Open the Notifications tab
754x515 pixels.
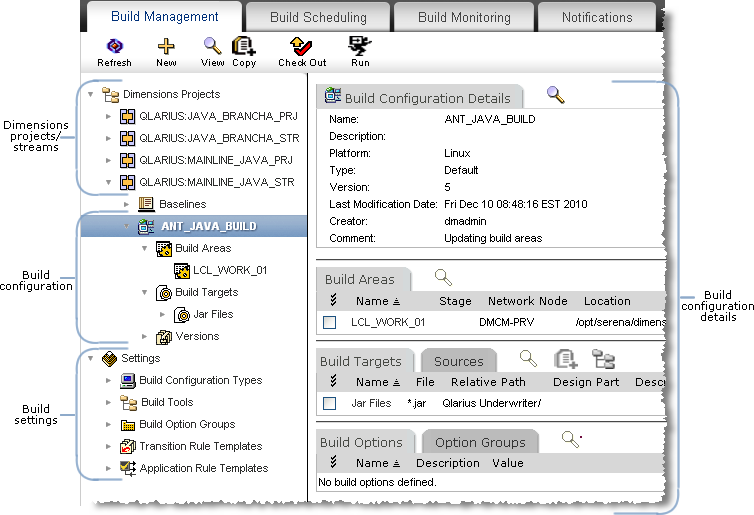[x=596, y=17]
